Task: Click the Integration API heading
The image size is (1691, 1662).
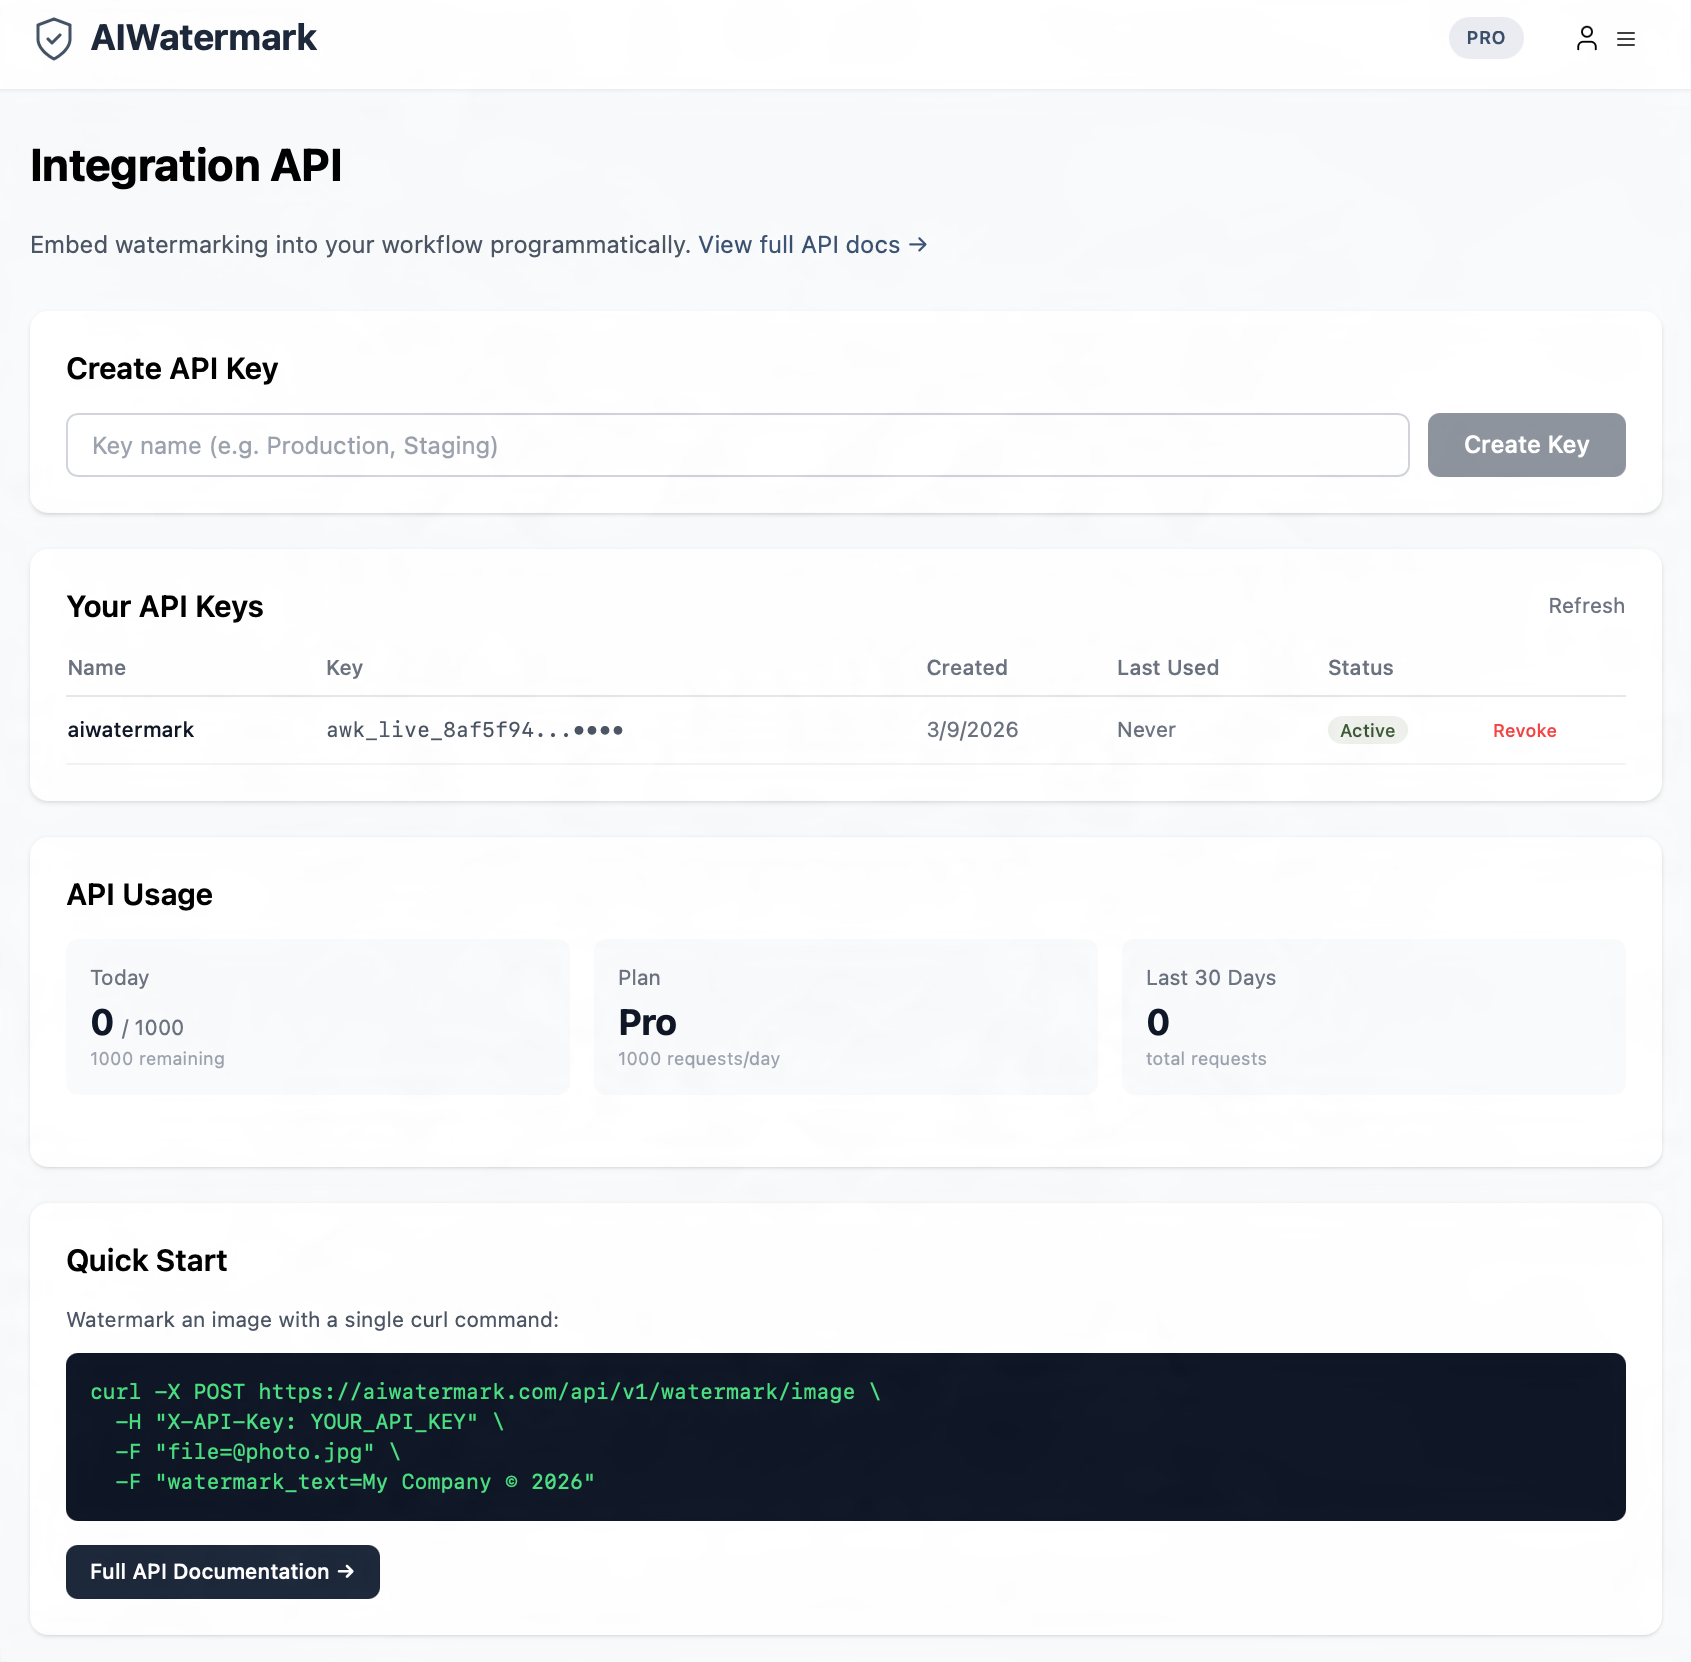Action: pos(186,165)
